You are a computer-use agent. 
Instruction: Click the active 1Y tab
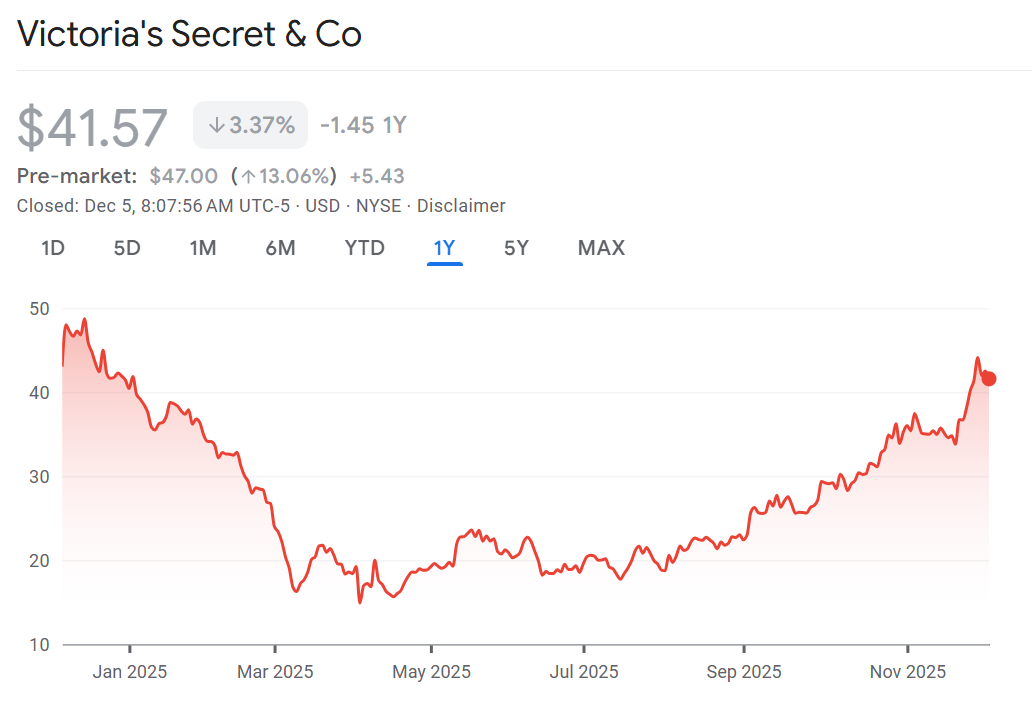coord(444,248)
